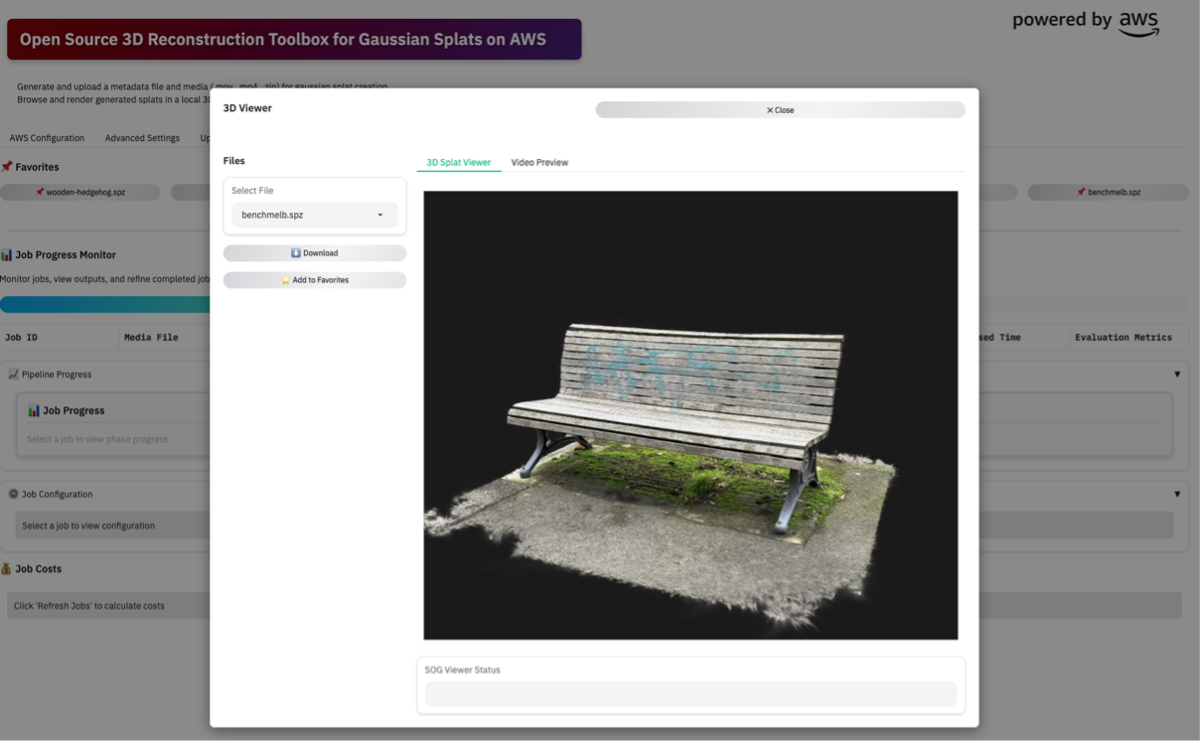Switch to the Video Preview tab
This screenshot has width=1203, height=745.
540,162
